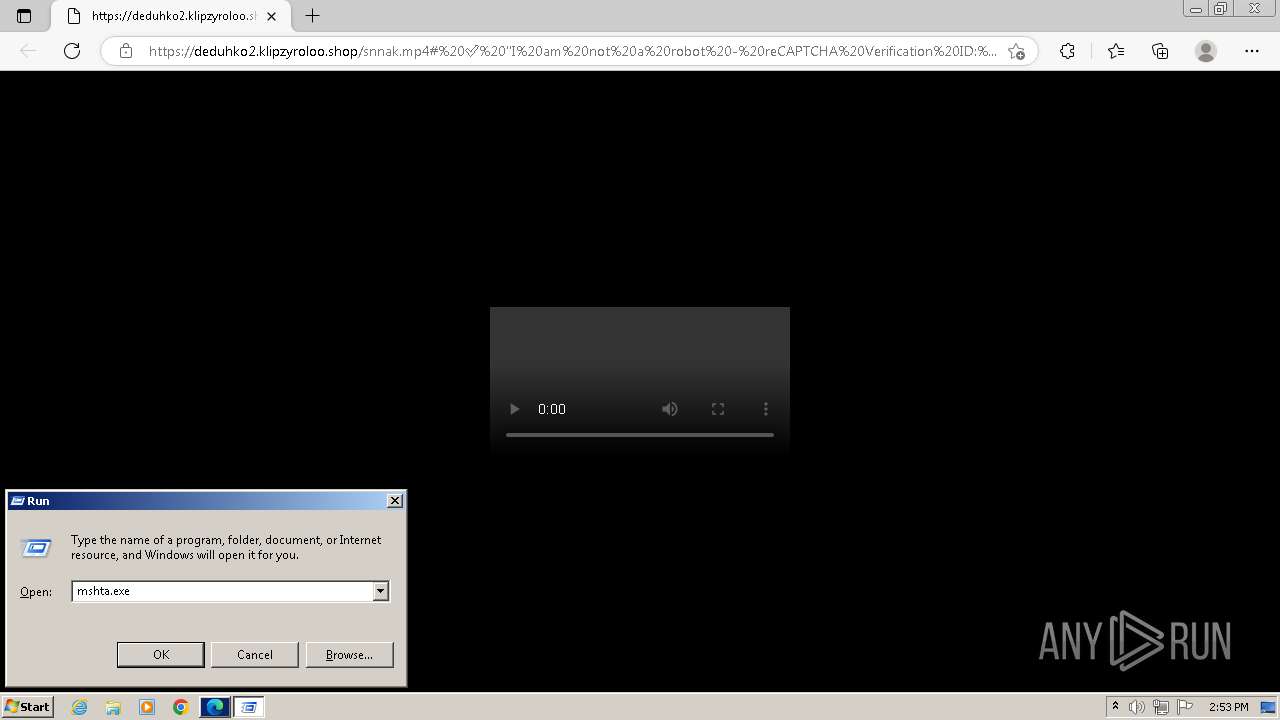Screen dimensions: 1280x720
Task: Switch to Run dialog taskbar button
Action: [249, 707]
